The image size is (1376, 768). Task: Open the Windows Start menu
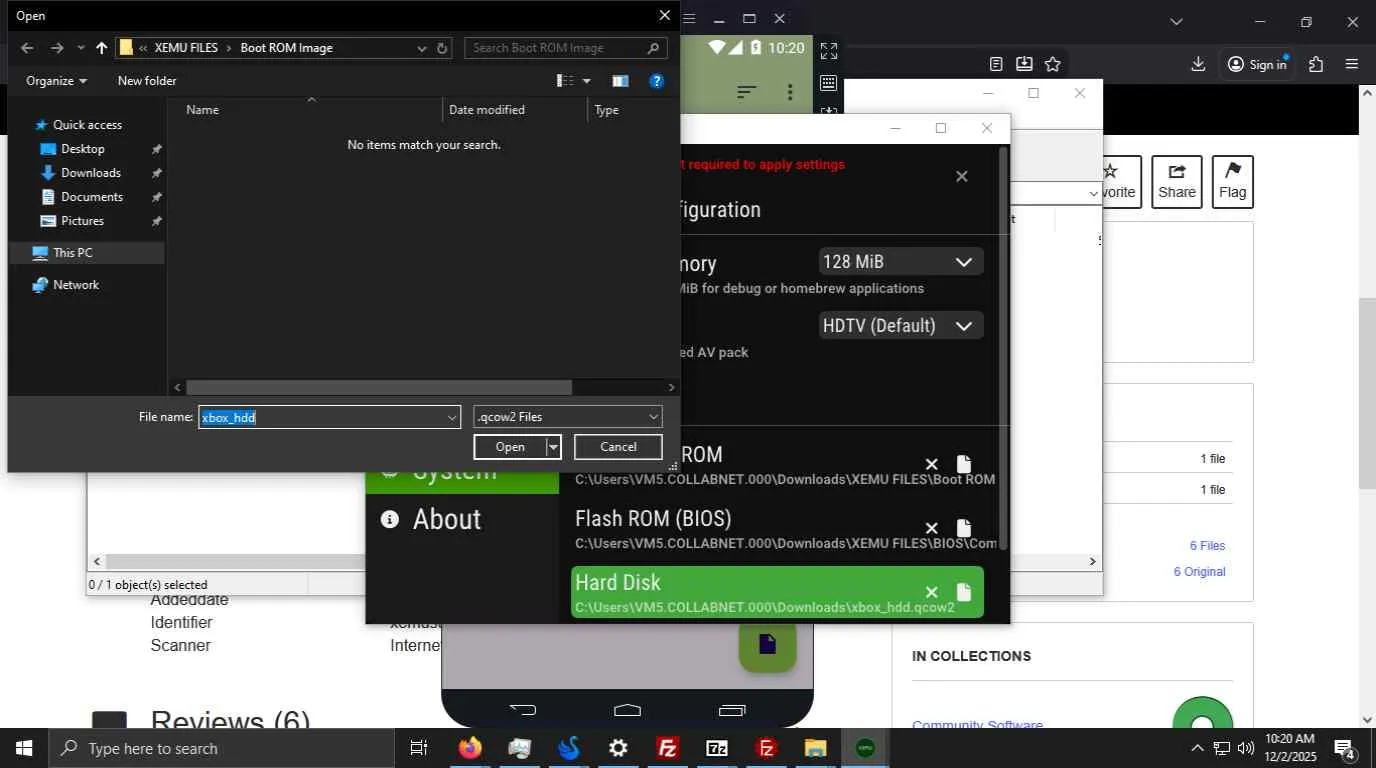coord(24,748)
